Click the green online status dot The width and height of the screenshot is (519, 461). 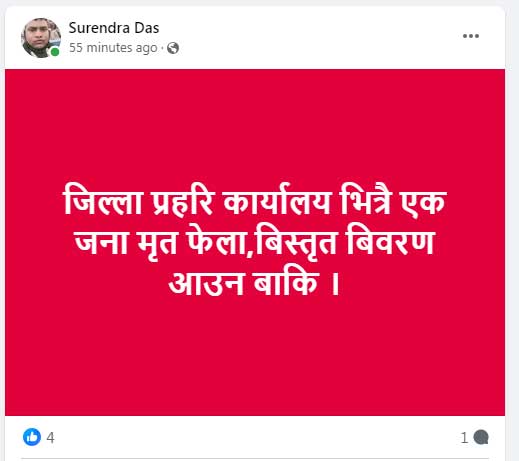[x=55, y=52]
